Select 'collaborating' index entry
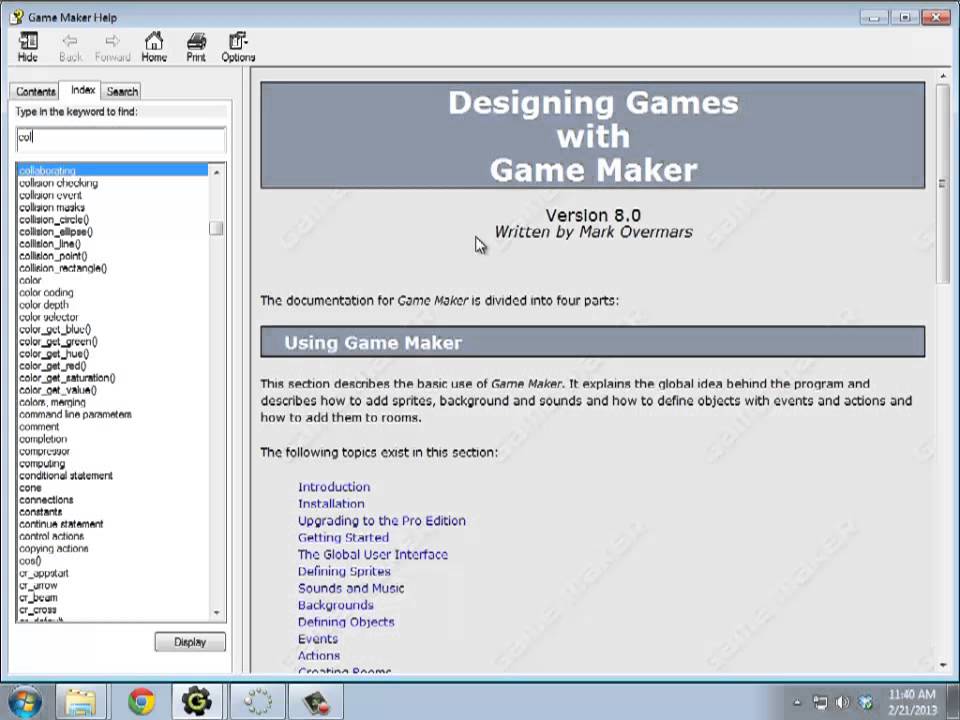This screenshot has width=960, height=720. pos(113,170)
